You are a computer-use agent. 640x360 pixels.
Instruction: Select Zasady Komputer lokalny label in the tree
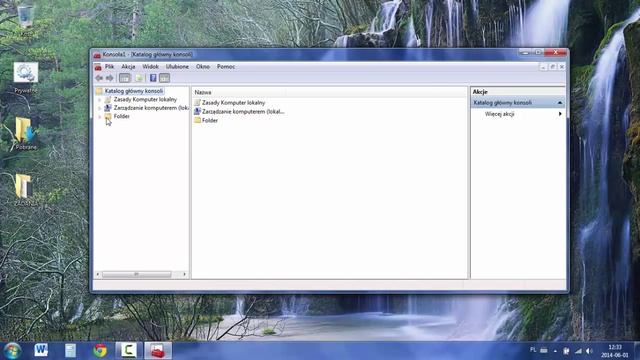[145, 100]
